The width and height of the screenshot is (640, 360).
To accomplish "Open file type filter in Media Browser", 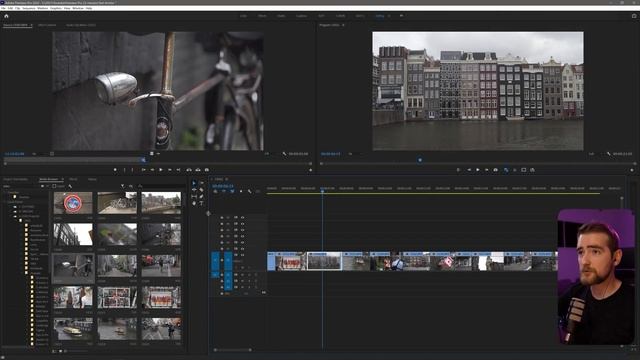I will [122, 186].
